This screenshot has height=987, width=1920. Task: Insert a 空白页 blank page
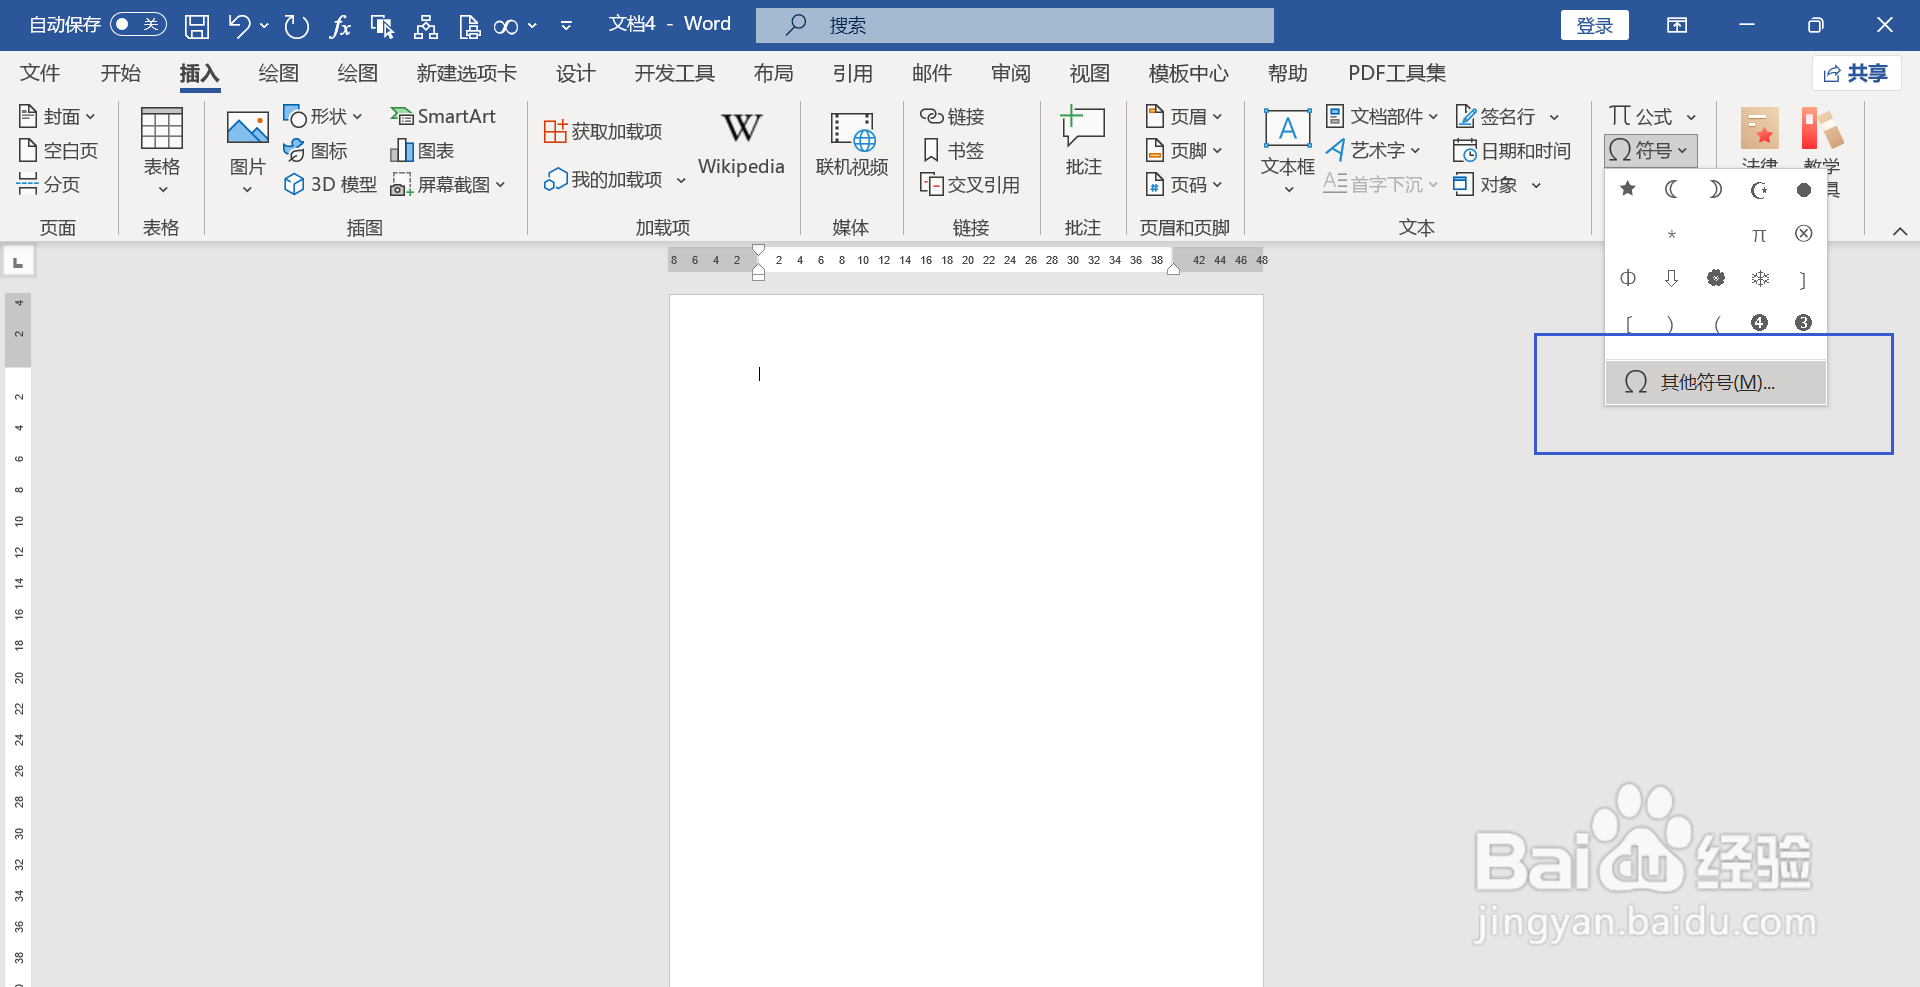[58, 151]
